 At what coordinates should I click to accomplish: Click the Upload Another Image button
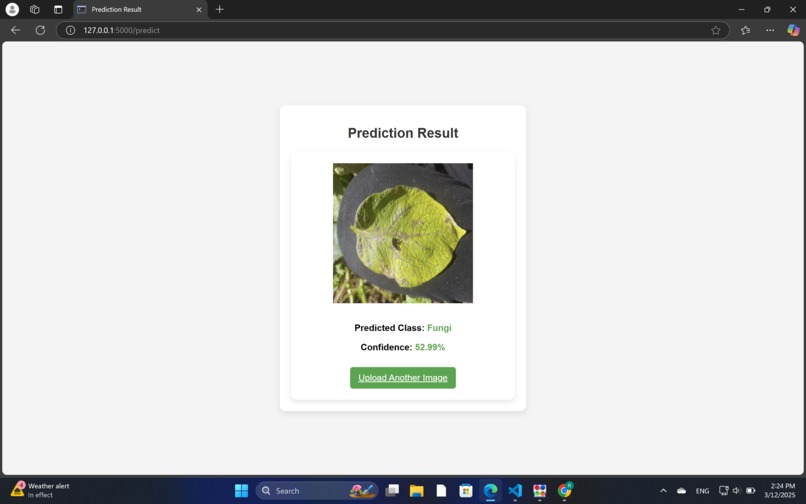(402, 377)
